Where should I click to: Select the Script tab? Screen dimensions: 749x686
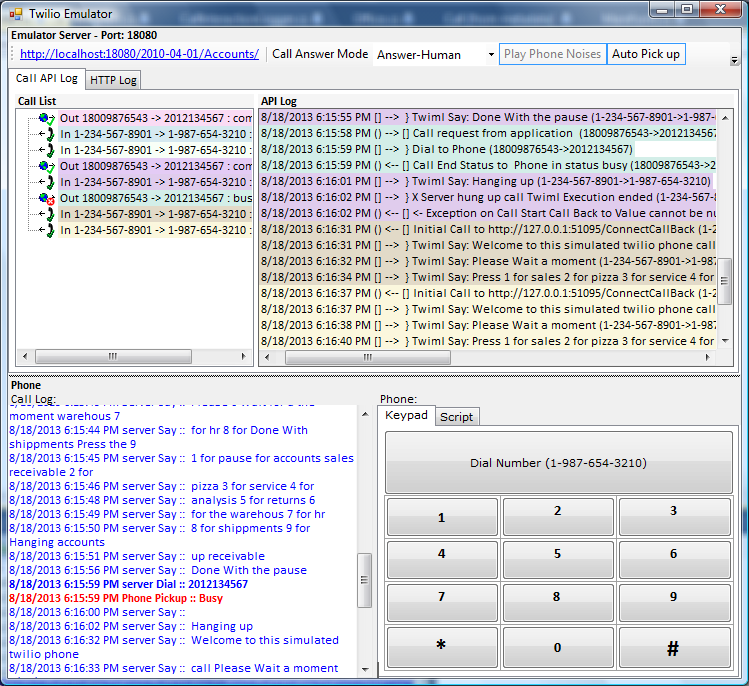pos(457,417)
